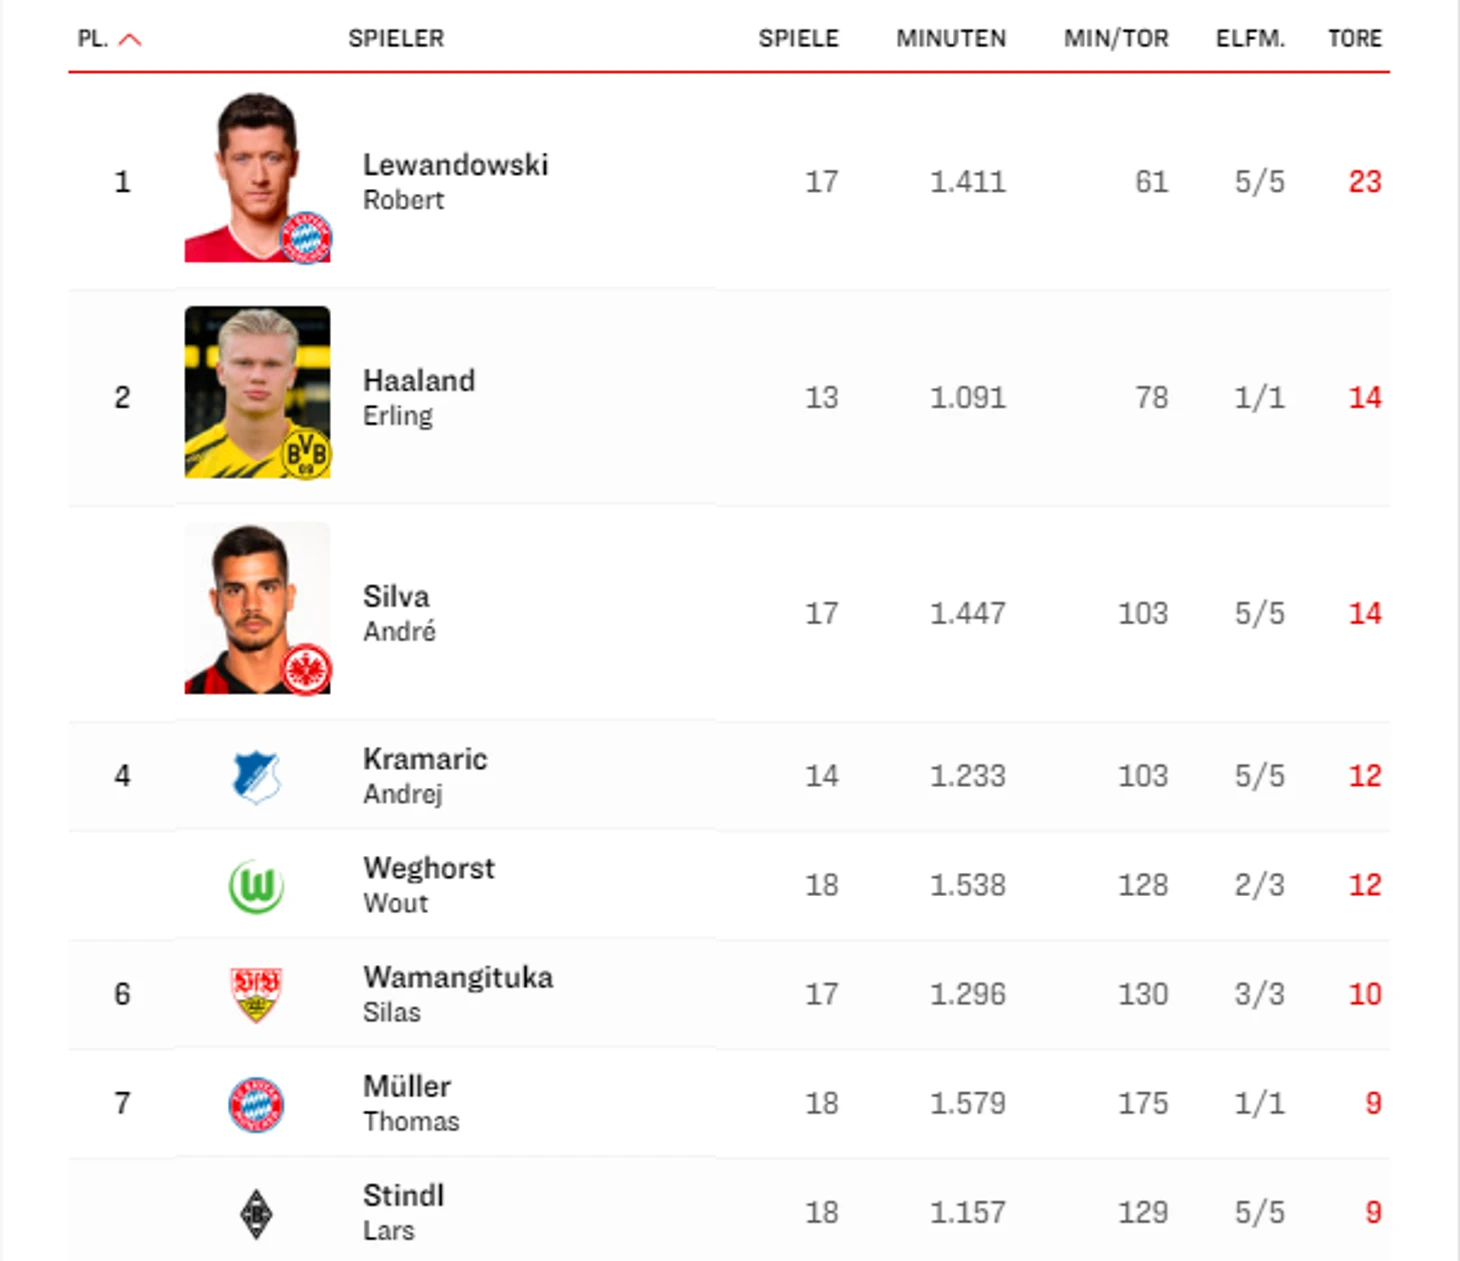Screen dimensions: 1460x1261
Task: Click the SPIELER column header
Action: tap(396, 39)
